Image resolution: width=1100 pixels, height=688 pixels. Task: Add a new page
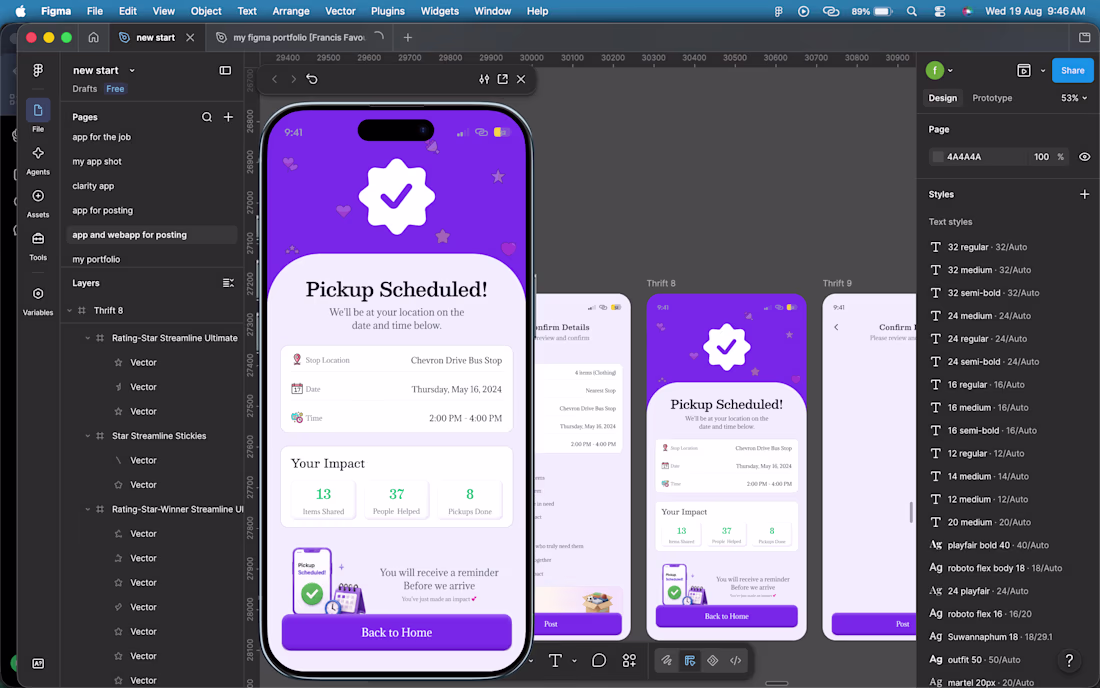228,117
